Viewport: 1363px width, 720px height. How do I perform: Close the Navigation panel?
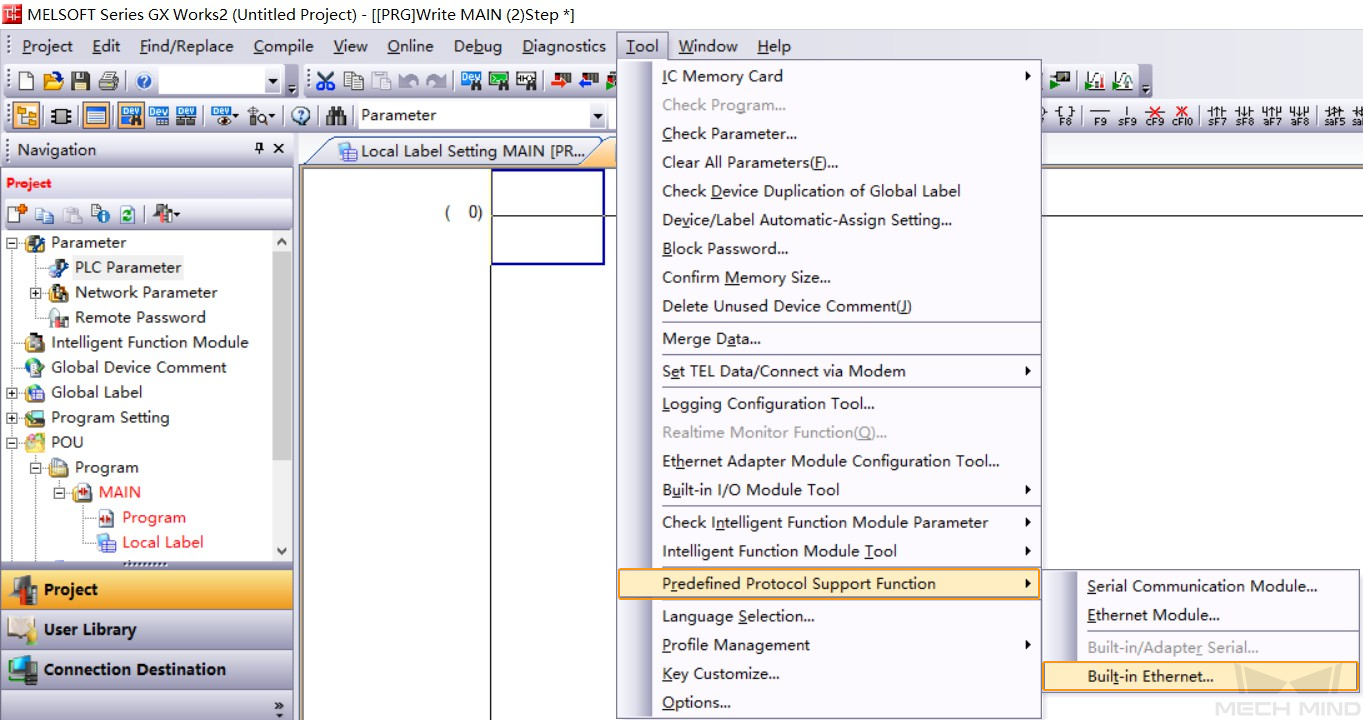(279, 149)
